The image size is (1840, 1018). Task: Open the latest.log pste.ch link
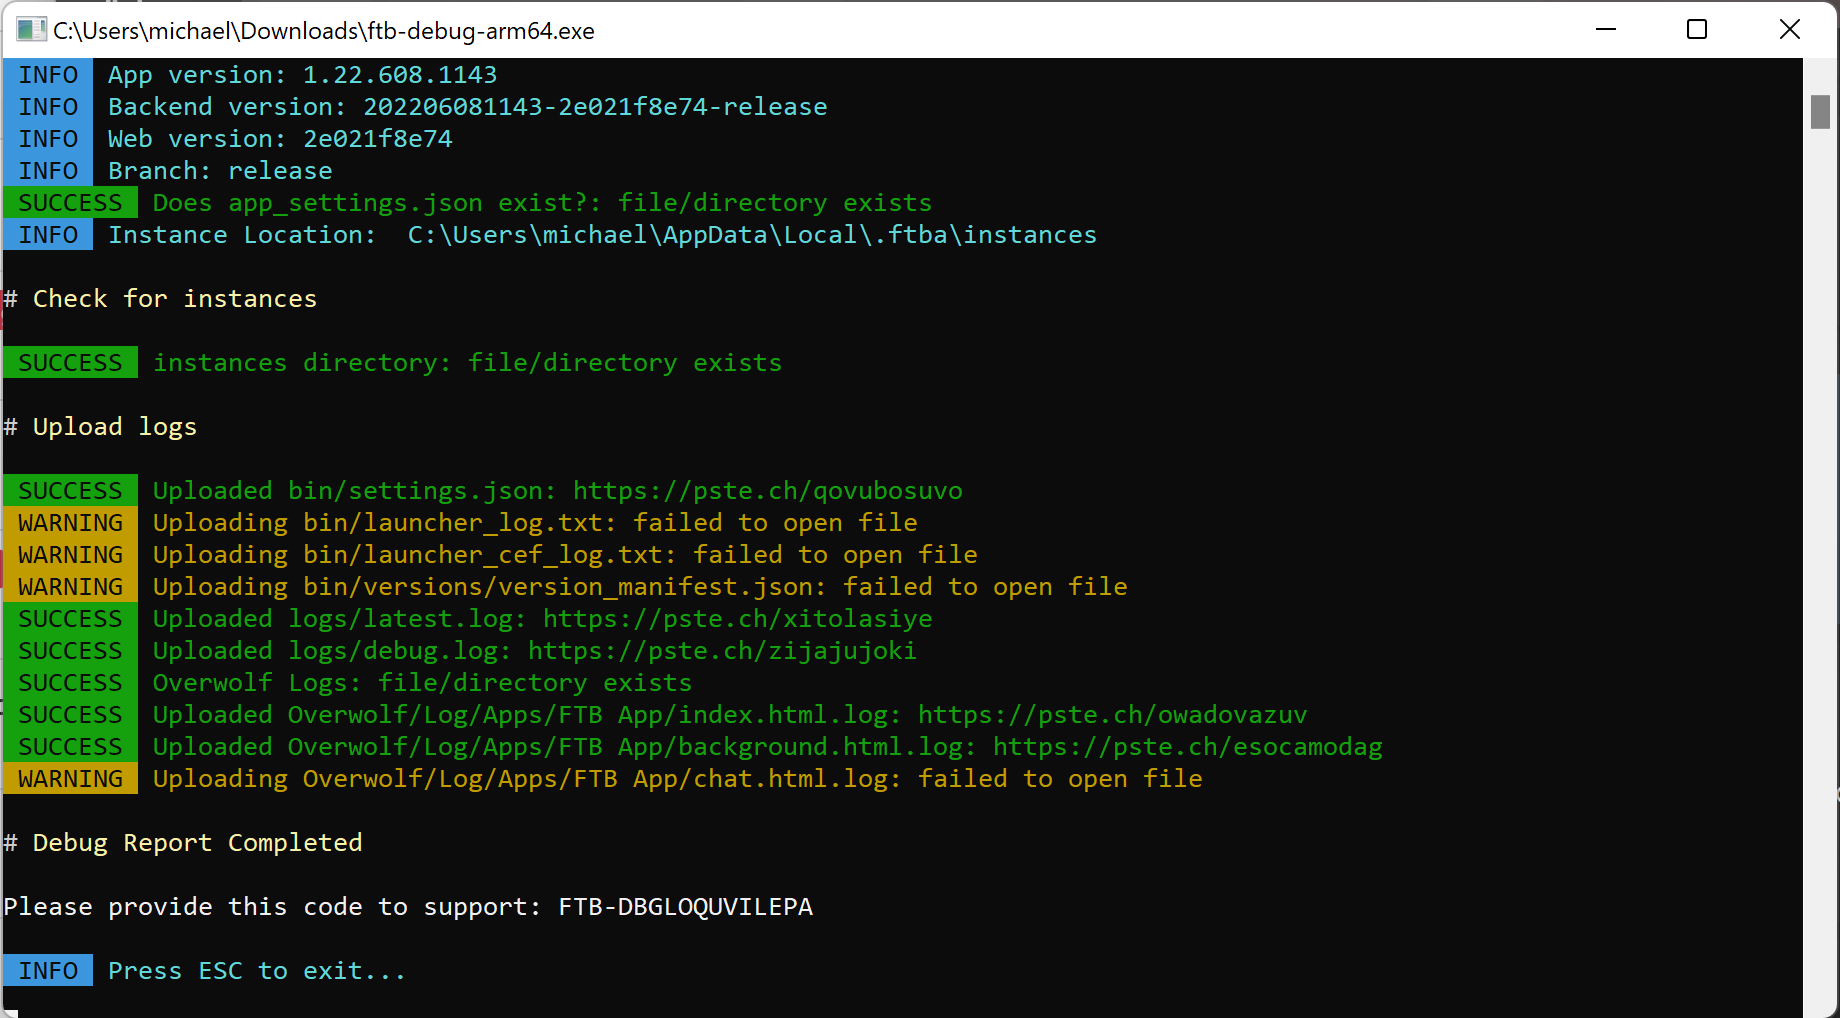737,619
